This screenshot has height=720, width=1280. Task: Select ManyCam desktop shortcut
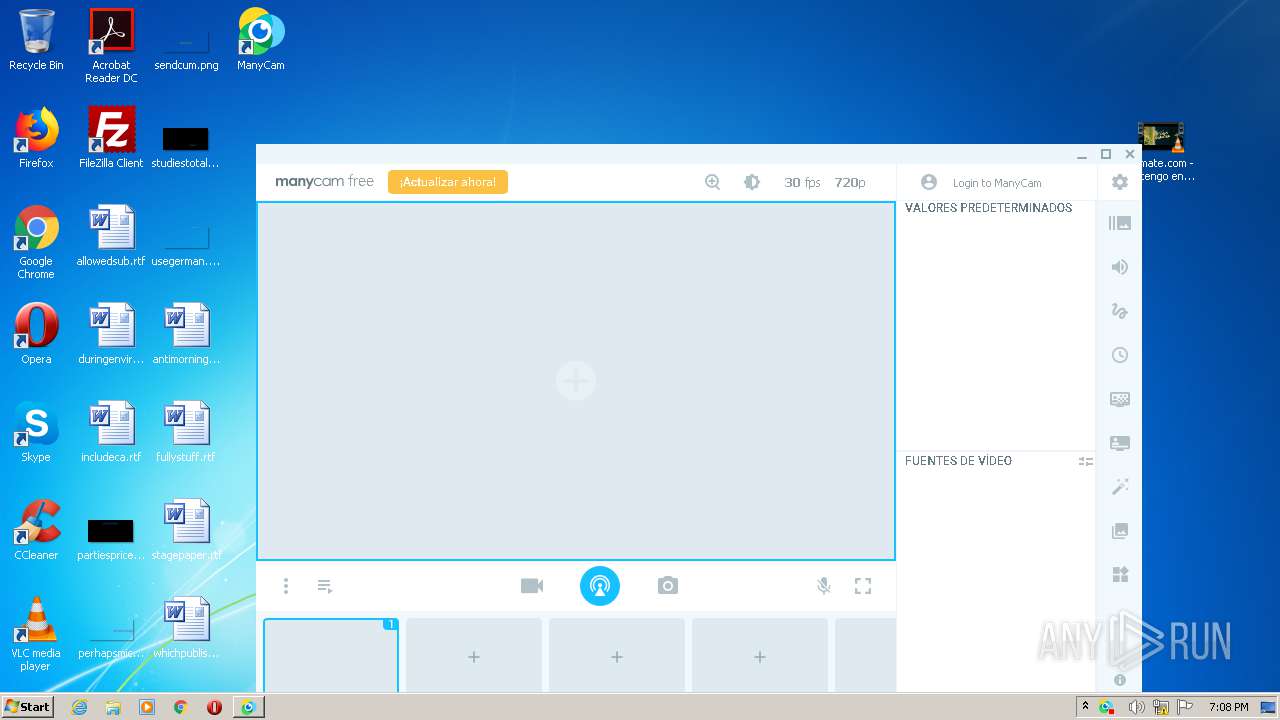click(261, 40)
